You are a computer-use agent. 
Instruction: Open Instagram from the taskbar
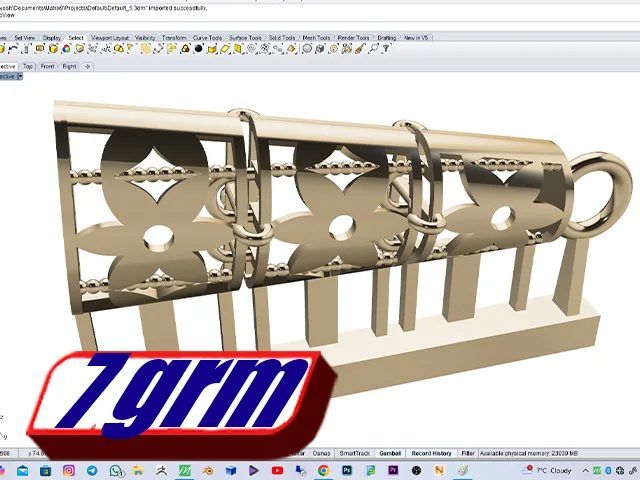click(x=69, y=471)
